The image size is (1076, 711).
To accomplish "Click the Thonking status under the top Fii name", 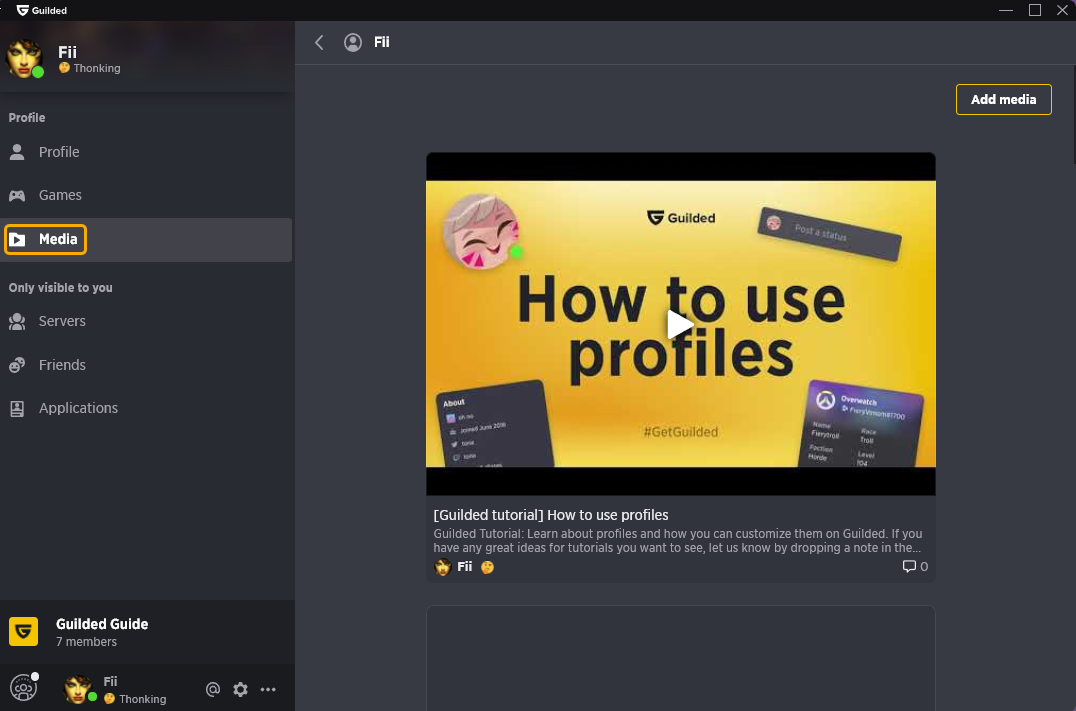I will click(90, 68).
